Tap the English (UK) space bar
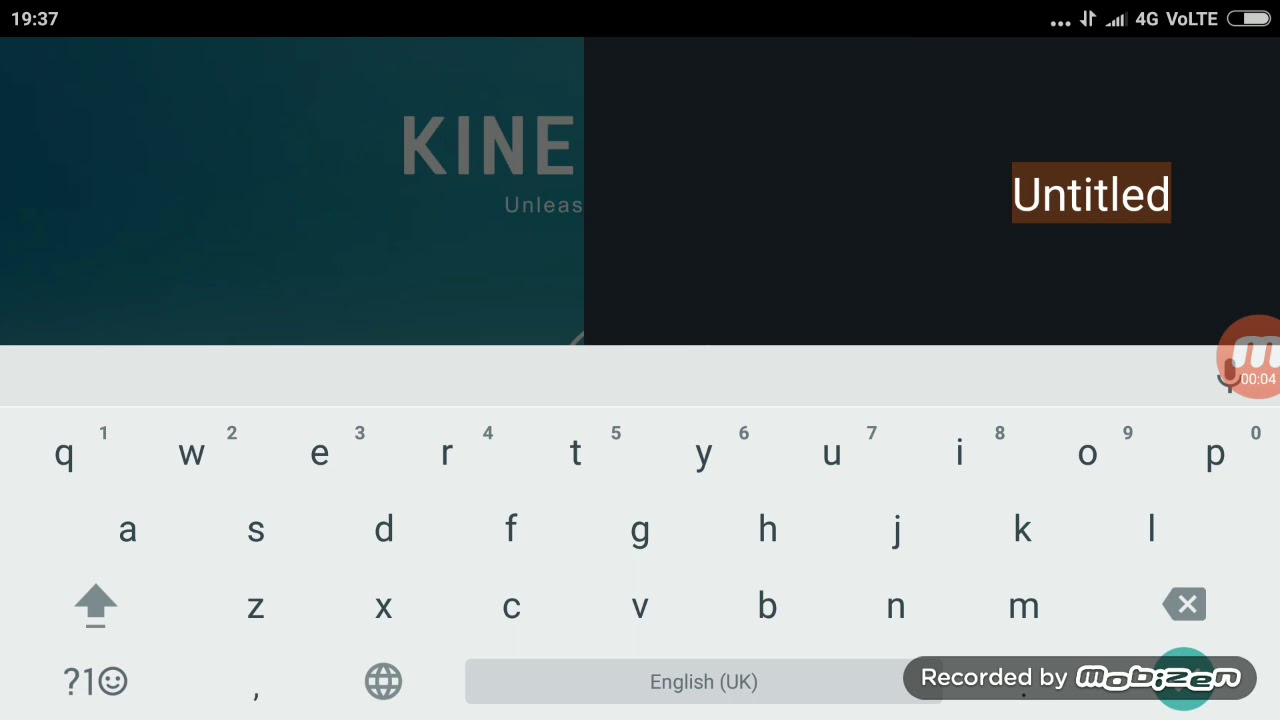The height and width of the screenshot is (720, 1280). [x=704, y=682]
